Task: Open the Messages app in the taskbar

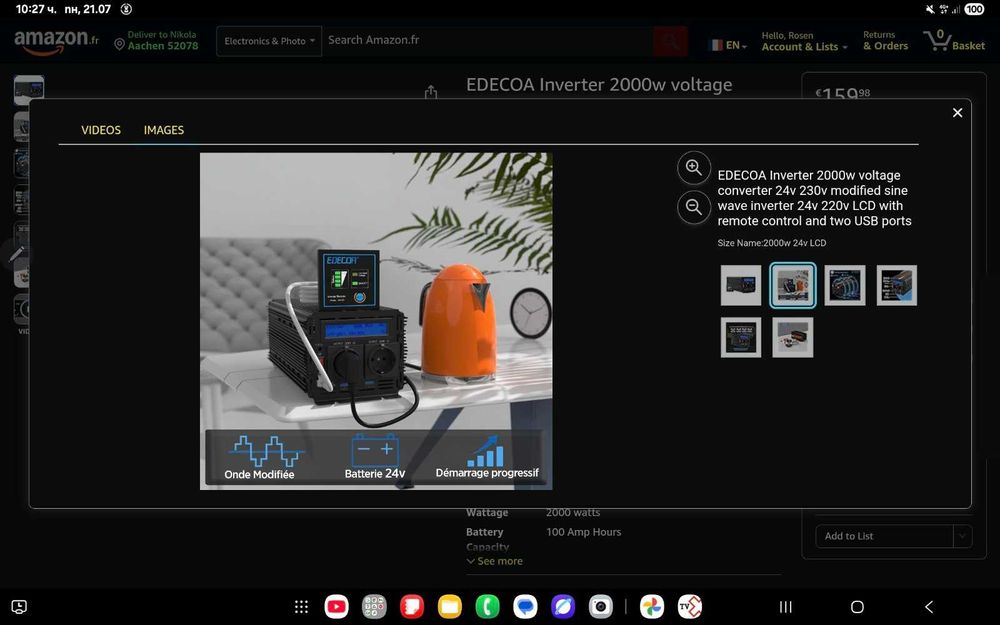Action: click(x=525, y=607)
